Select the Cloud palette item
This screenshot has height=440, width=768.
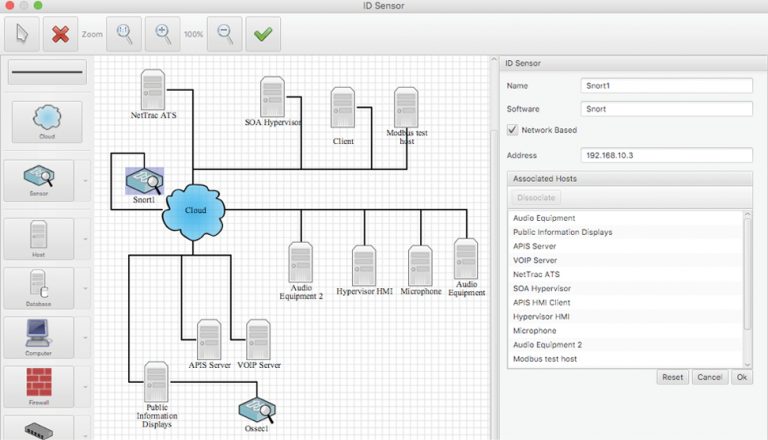pos(47,120)
